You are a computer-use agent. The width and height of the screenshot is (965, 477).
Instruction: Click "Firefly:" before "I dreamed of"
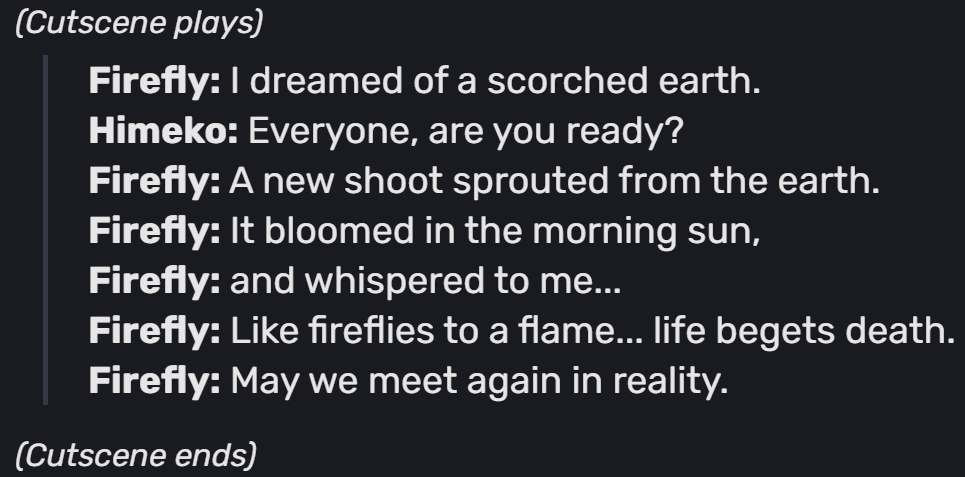tap(155, 81)
